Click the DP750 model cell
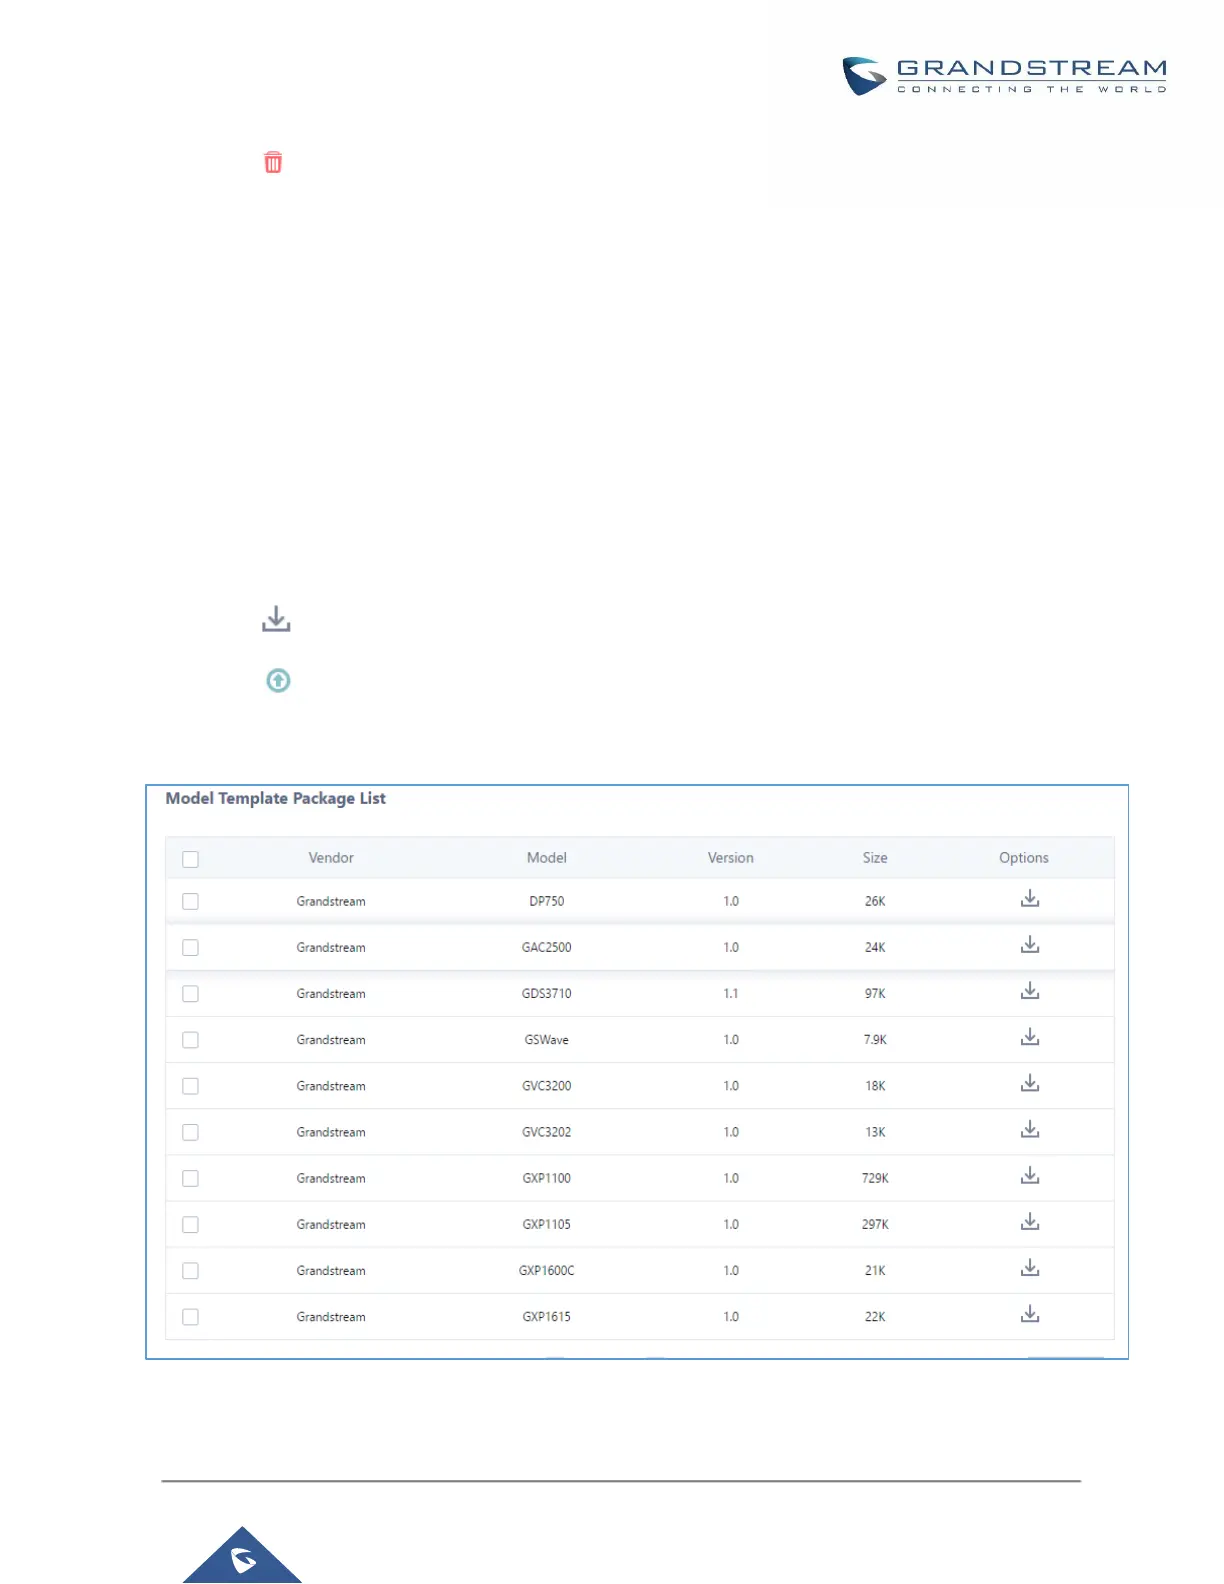1224x1584 pixels. (547, 901)
